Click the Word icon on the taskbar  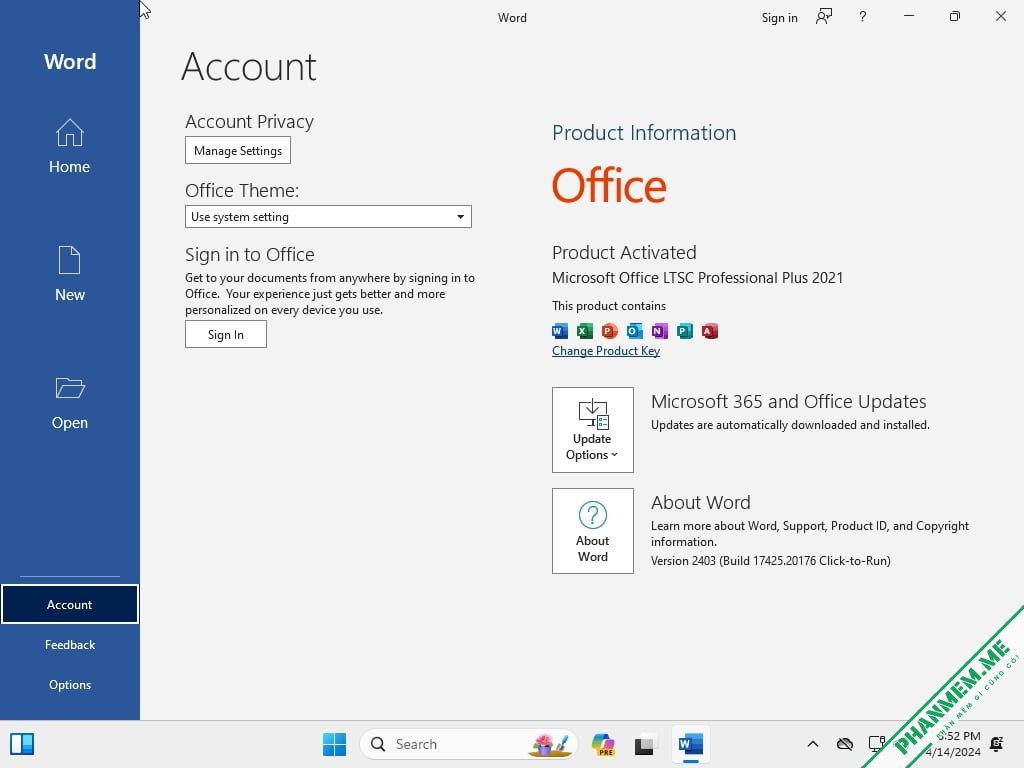click(690, 744)
